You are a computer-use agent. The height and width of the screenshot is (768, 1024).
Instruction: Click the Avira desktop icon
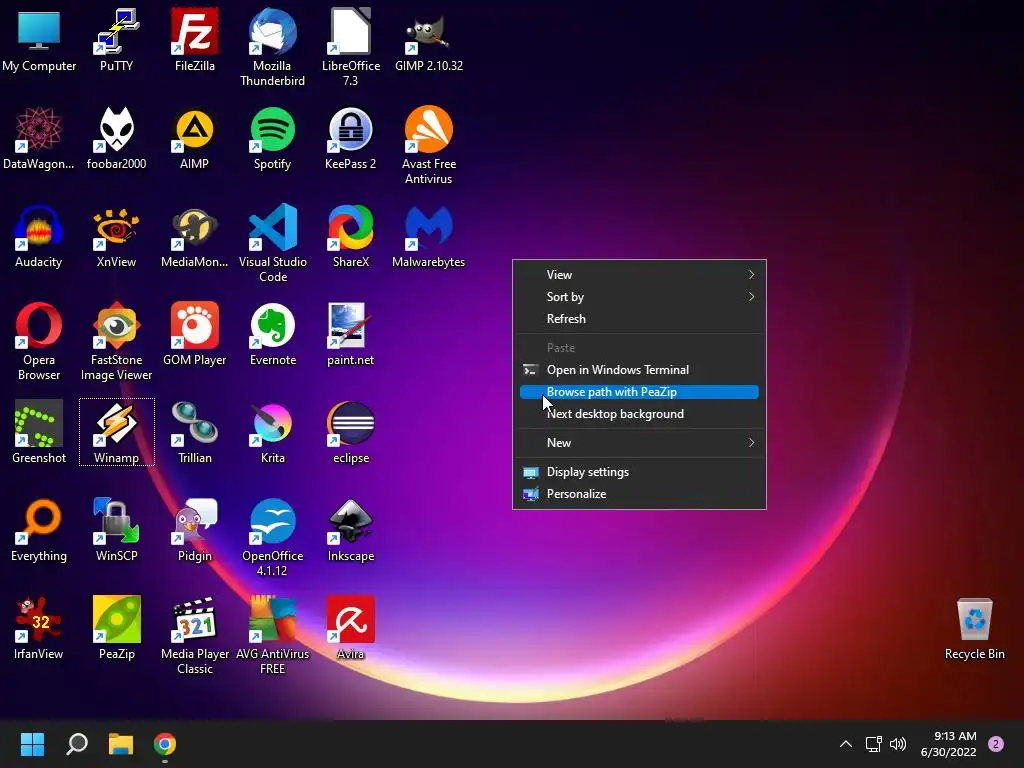[351, 628]
